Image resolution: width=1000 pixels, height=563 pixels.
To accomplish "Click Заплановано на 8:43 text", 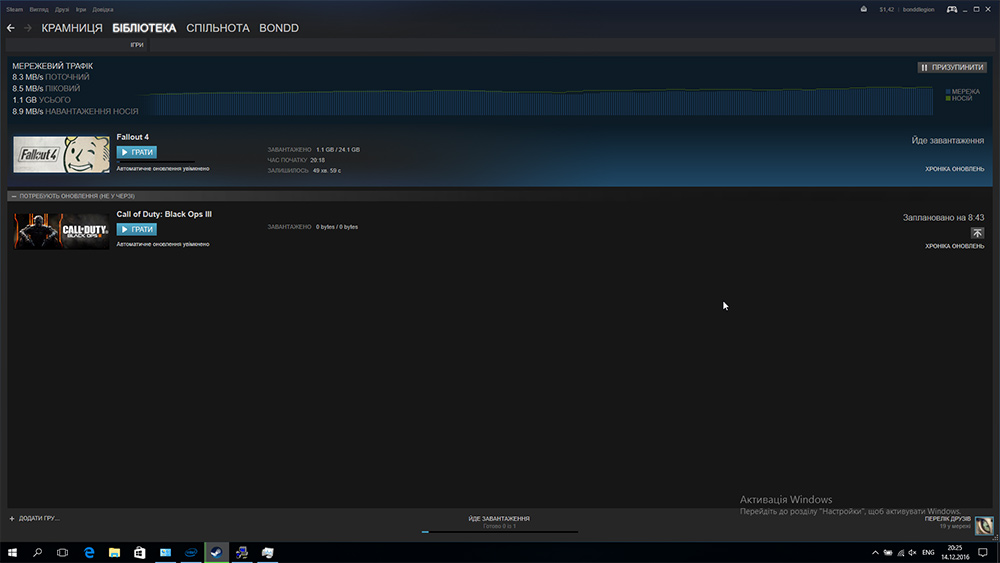I will click(x=943, y=217).
